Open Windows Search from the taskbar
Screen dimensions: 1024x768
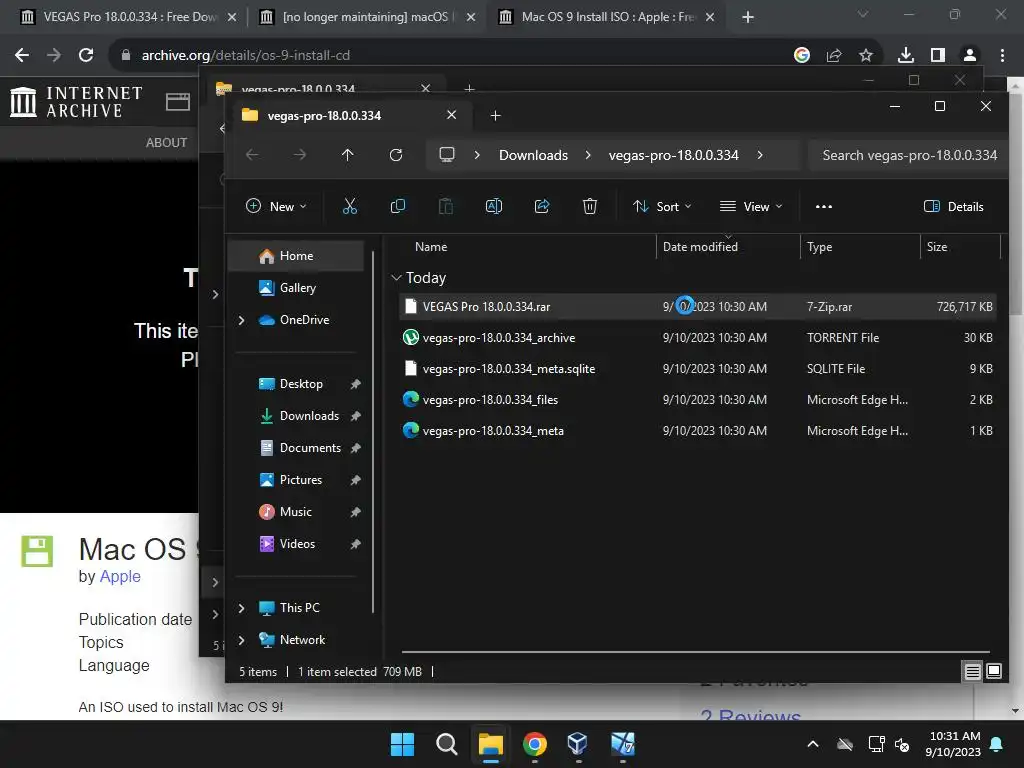447,744
